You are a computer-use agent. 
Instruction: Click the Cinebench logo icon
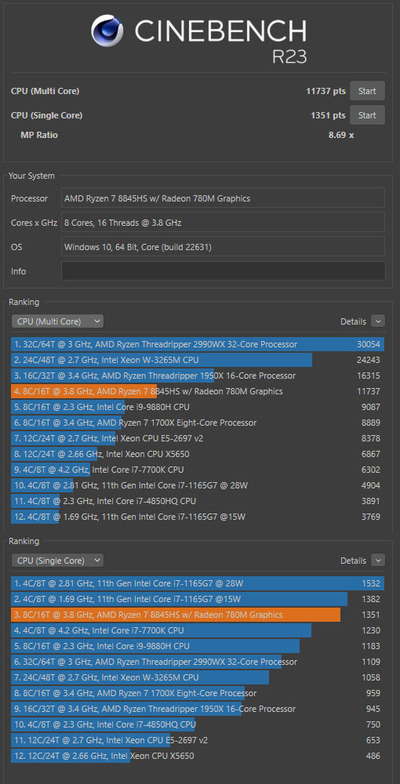coord(108,31)
